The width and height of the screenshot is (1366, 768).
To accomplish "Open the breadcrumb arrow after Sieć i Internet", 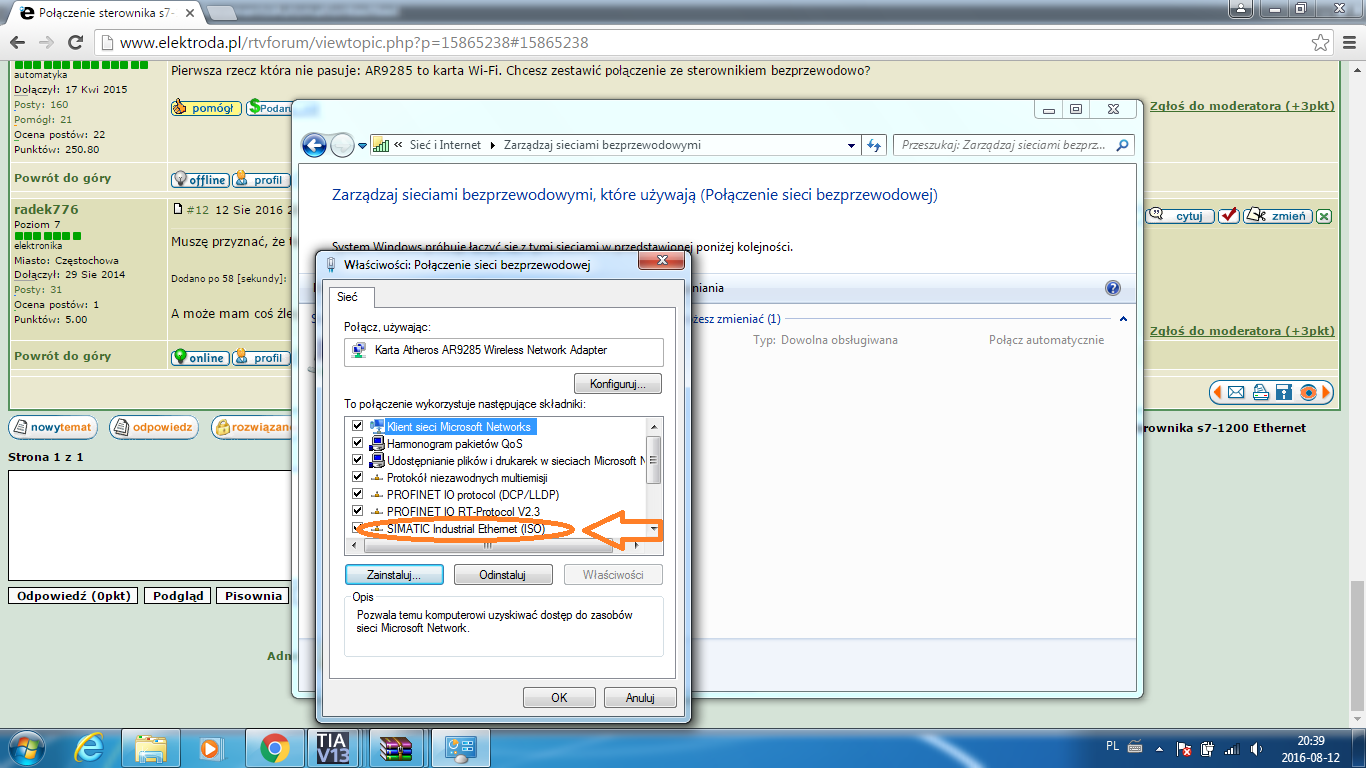I will tap(492, 145).
